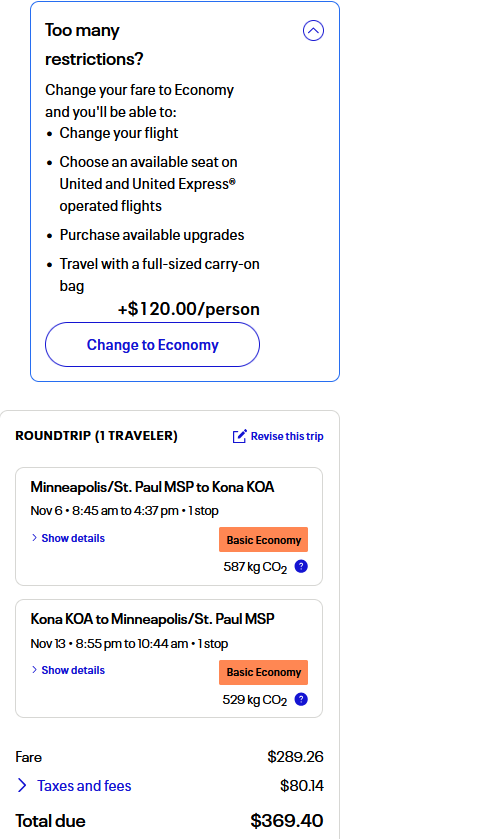The height and width of the screenshot is (839, 500).
Task: Select the Kona KOA to Minneapolis/St. Paul MSP heading
Action: coord(152,619)
